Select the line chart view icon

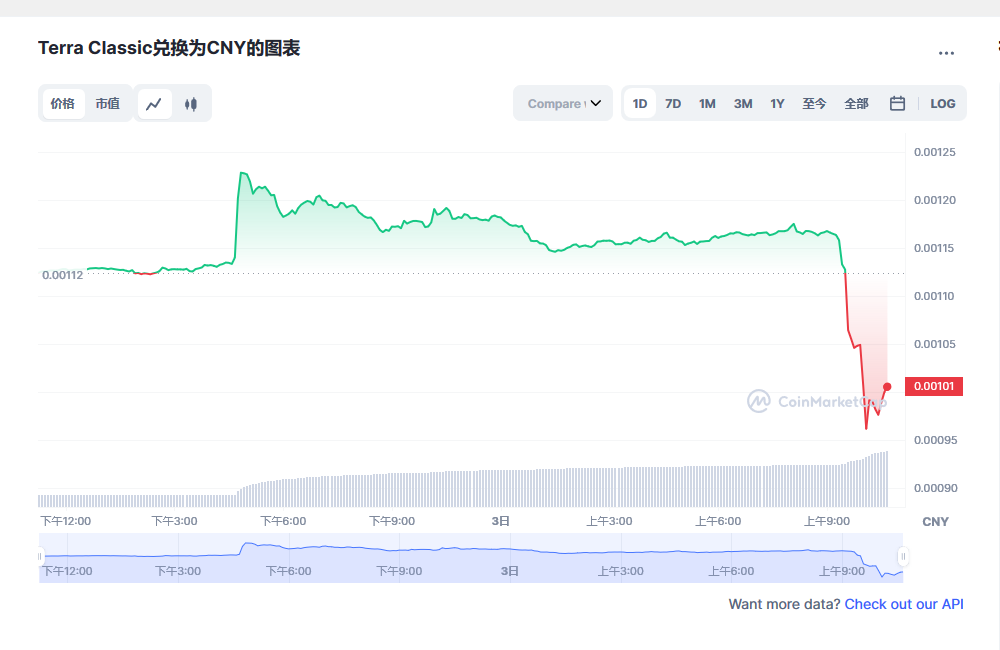[154, 103]
